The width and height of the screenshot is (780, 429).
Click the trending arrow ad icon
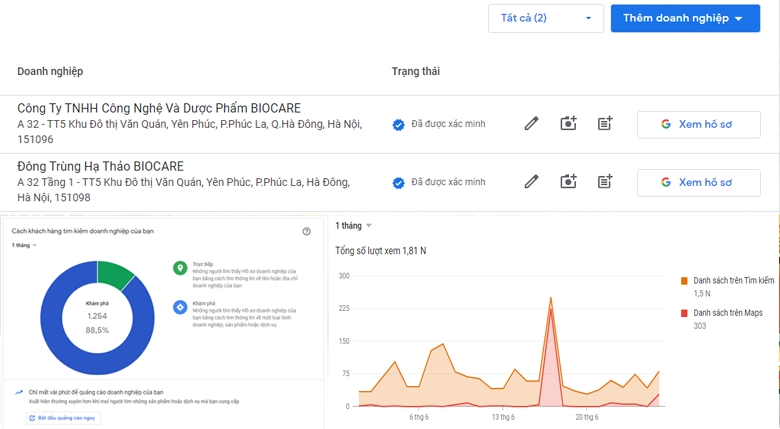[19, 393]
